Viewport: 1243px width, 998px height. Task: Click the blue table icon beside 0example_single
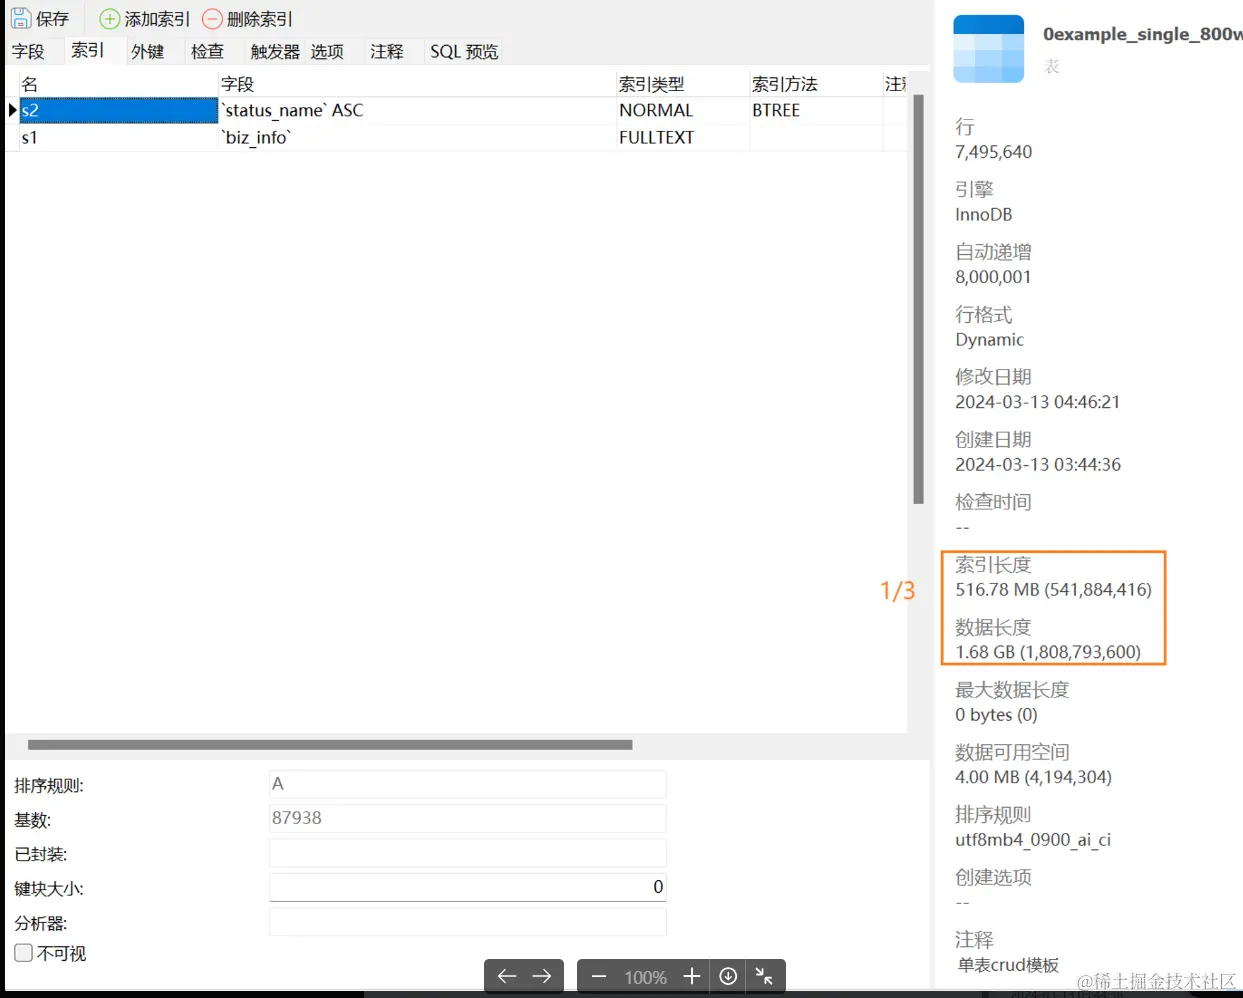[x=989, y=48]
